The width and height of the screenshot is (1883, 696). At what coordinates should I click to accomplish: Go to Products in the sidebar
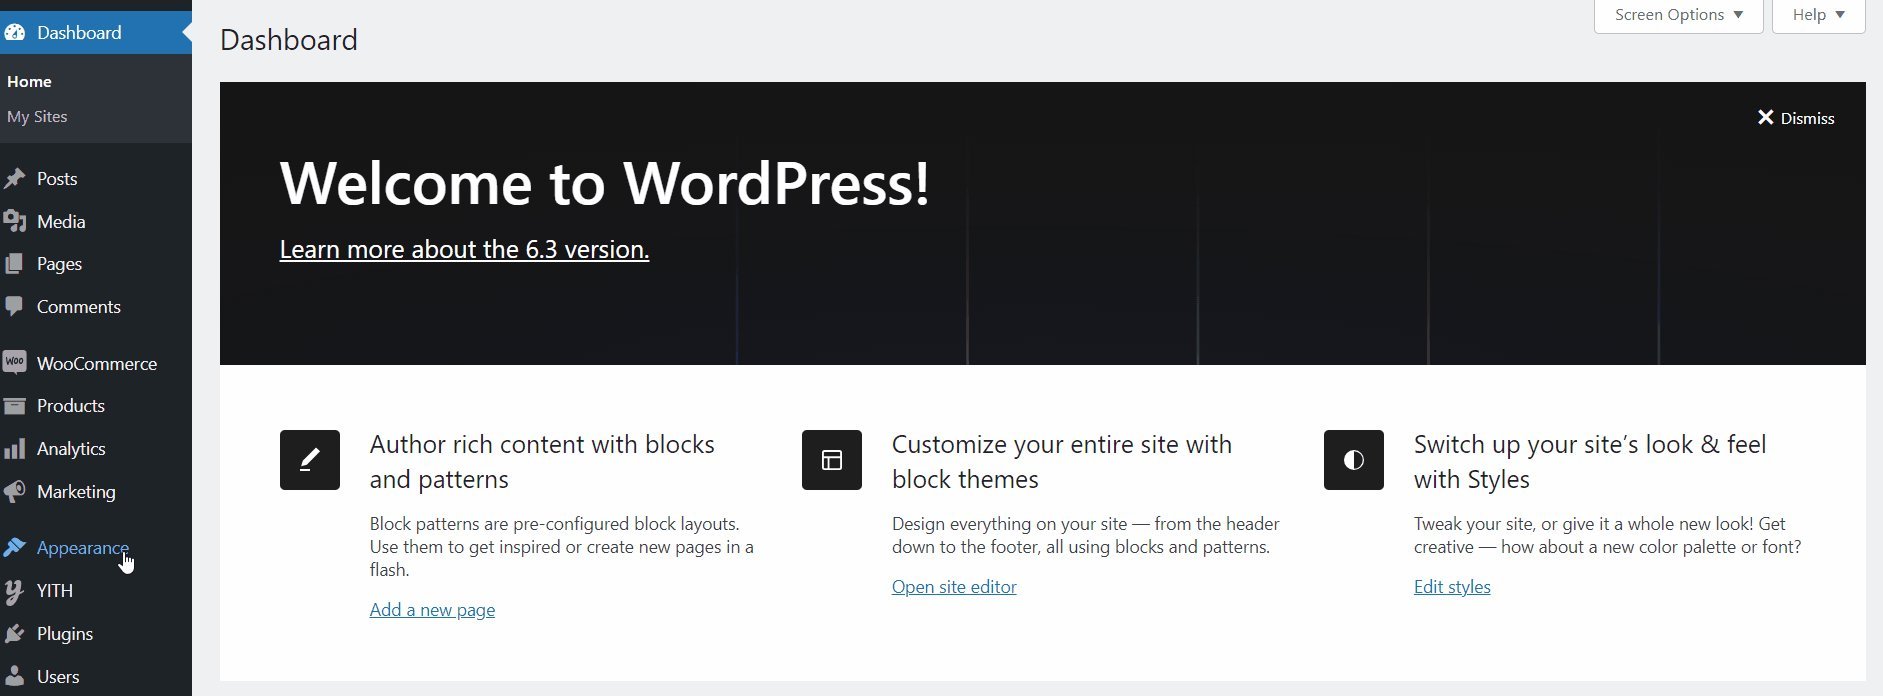[x=96, y=406]
